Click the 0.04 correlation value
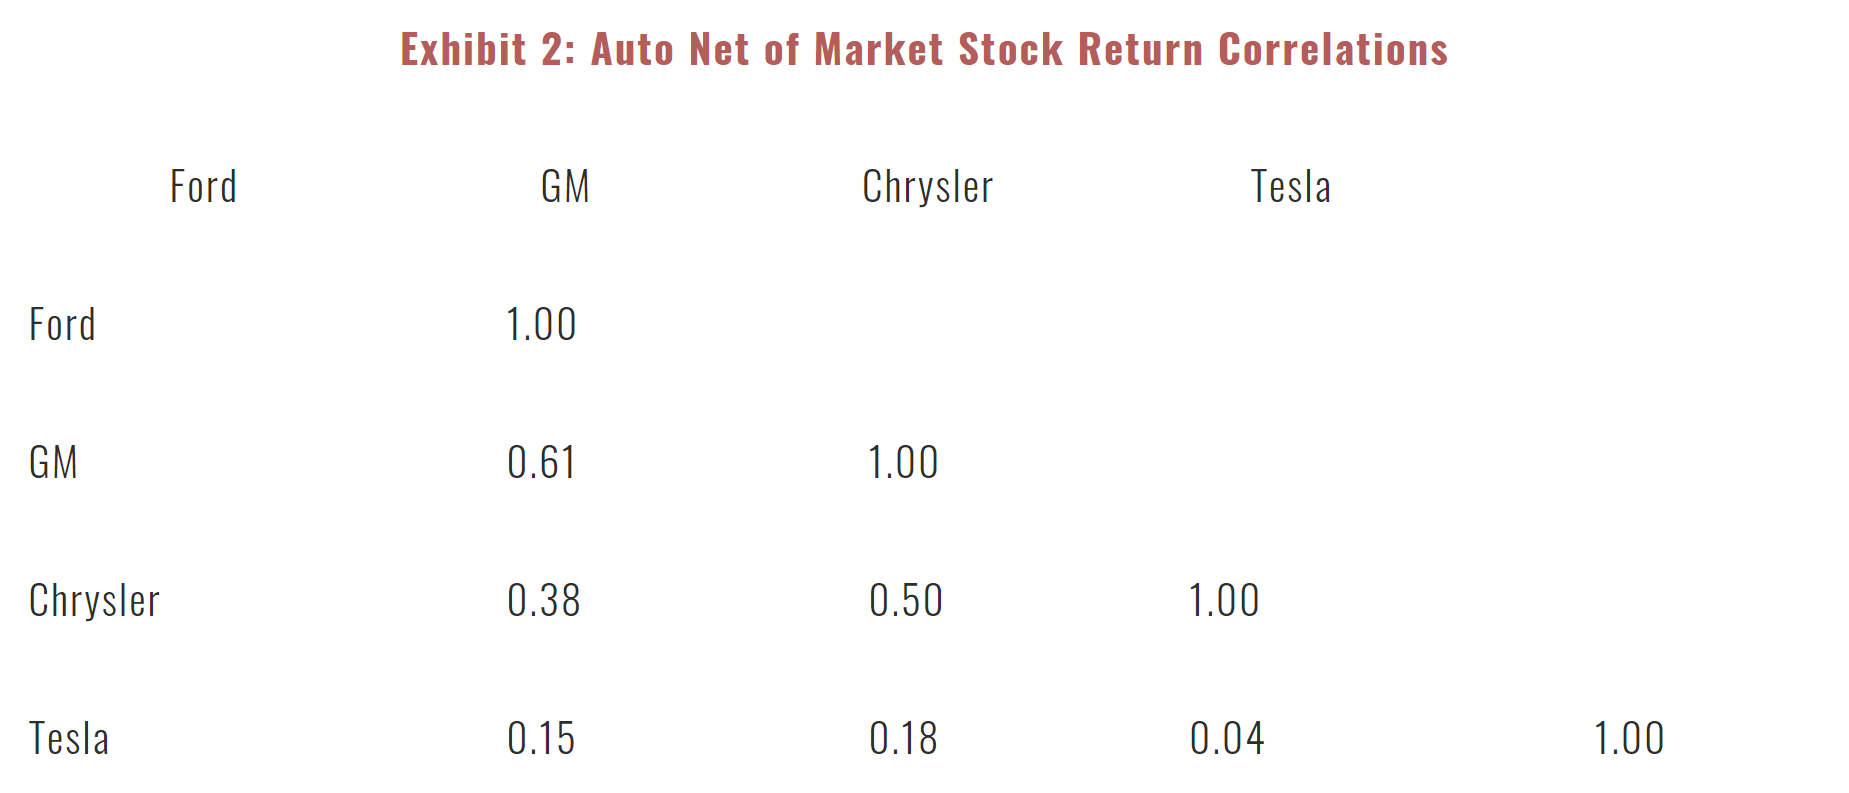This screenshot has height=793, width=1849. click(x=1227, y=739)
